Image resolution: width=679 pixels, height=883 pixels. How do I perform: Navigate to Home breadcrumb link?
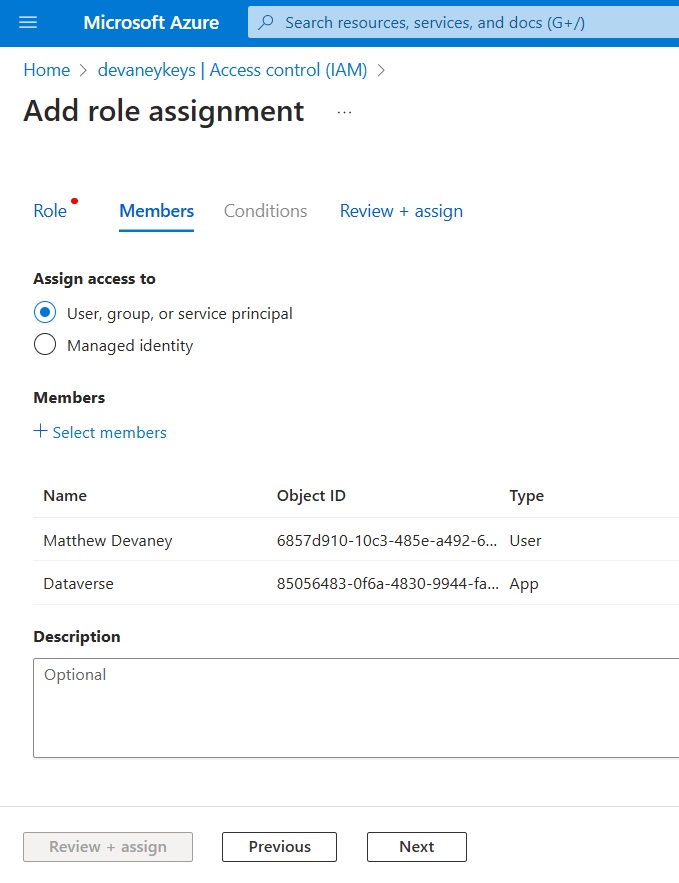click(47, 70)
